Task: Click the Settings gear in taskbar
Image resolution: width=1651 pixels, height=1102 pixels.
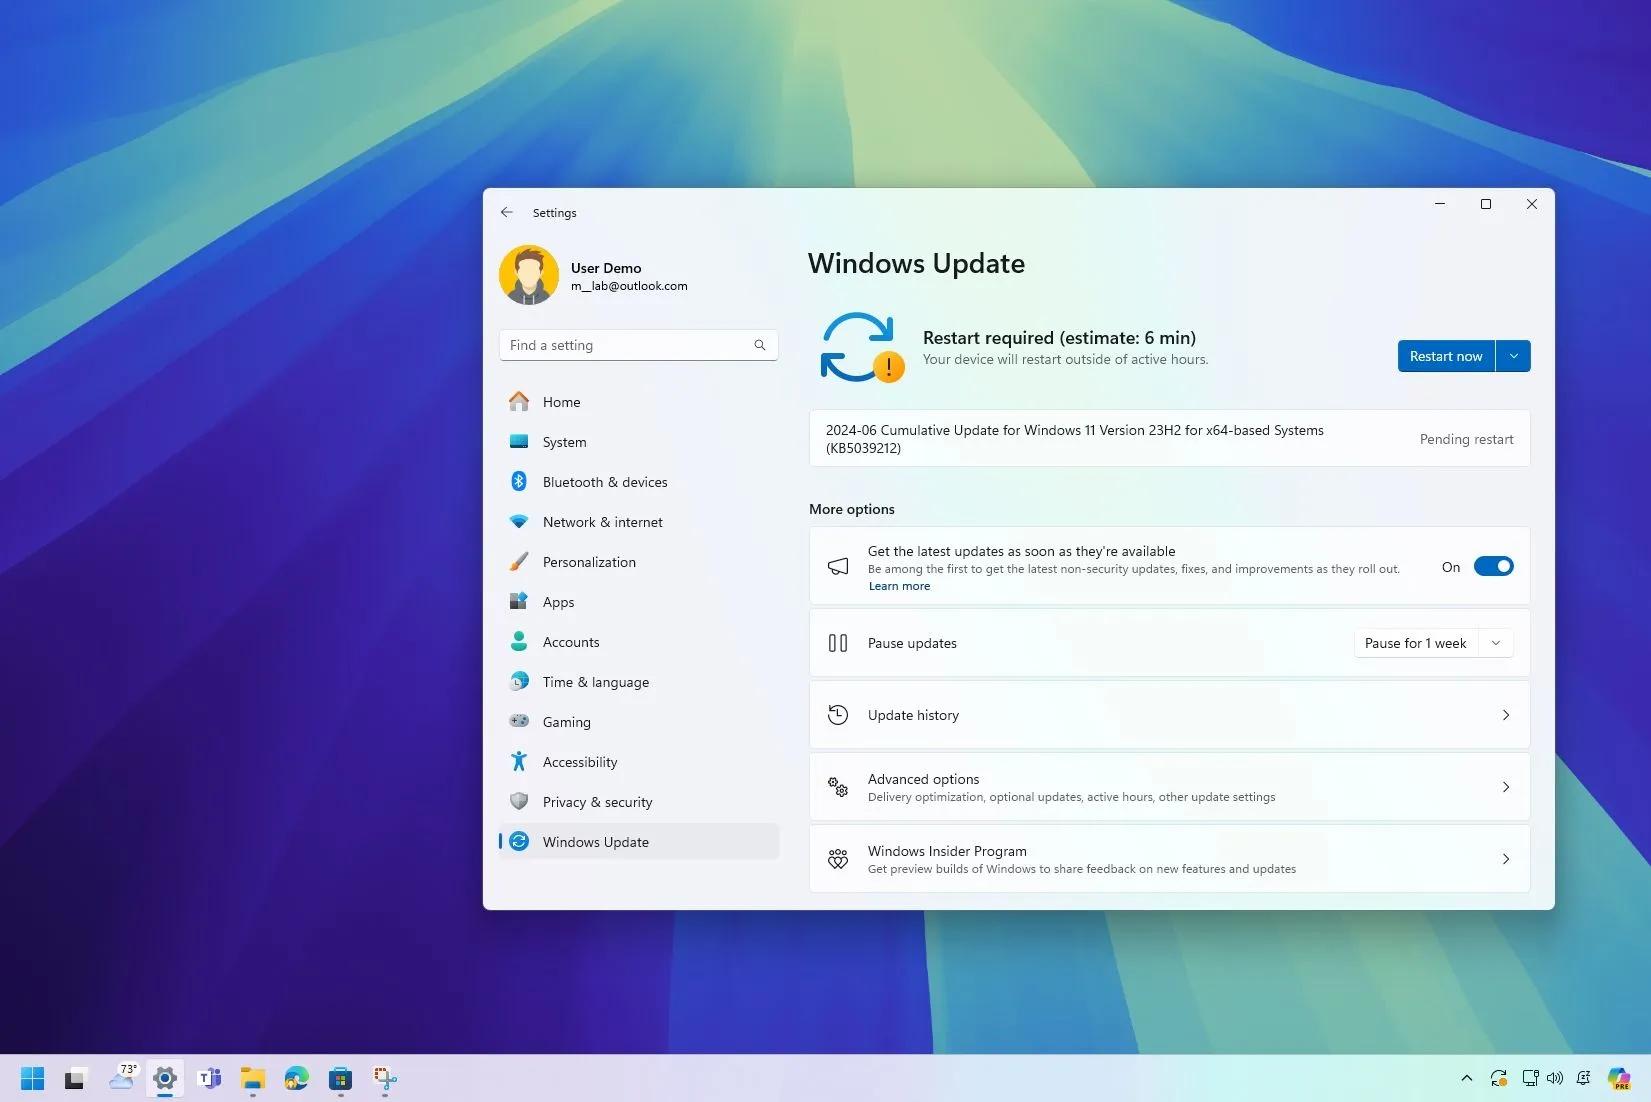Action: 165,1078
